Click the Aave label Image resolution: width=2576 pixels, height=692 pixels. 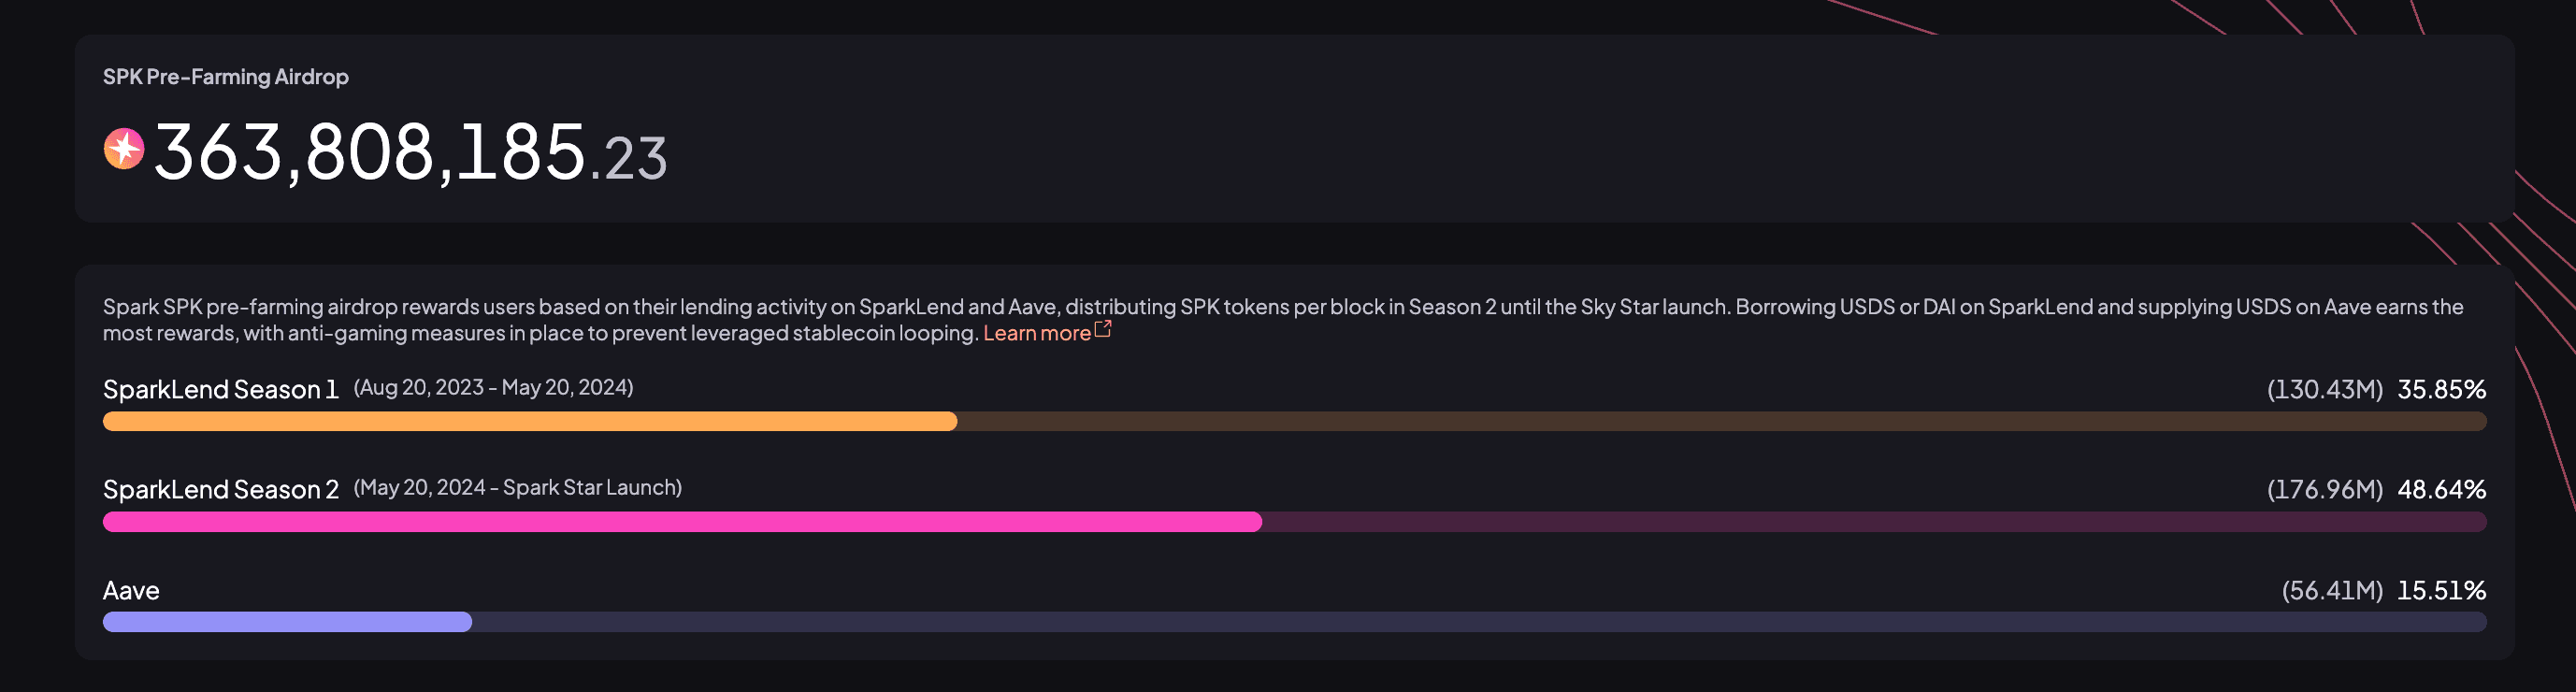[131, 590]
